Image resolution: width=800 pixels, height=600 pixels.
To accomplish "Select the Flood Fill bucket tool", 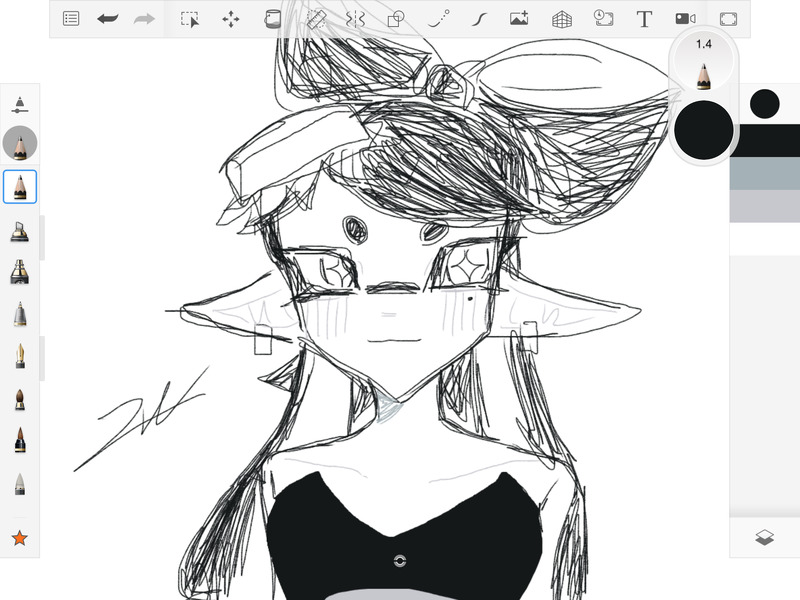I will (x=272, y=19).
